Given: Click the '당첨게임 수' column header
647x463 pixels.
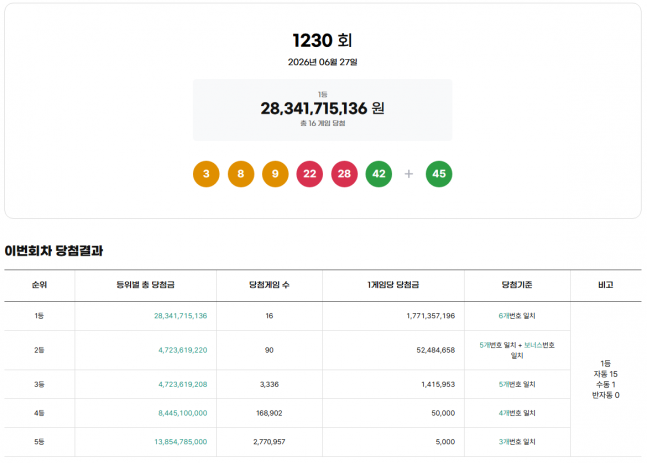Looking at the screenshot, I should (269, 285).
